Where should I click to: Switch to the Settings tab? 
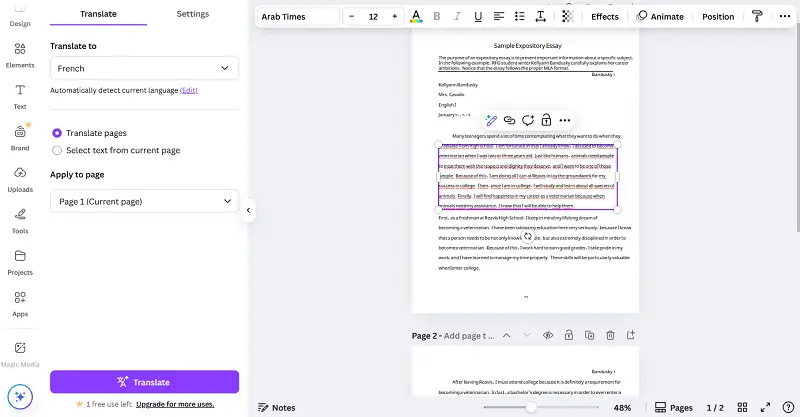point(193,14)
